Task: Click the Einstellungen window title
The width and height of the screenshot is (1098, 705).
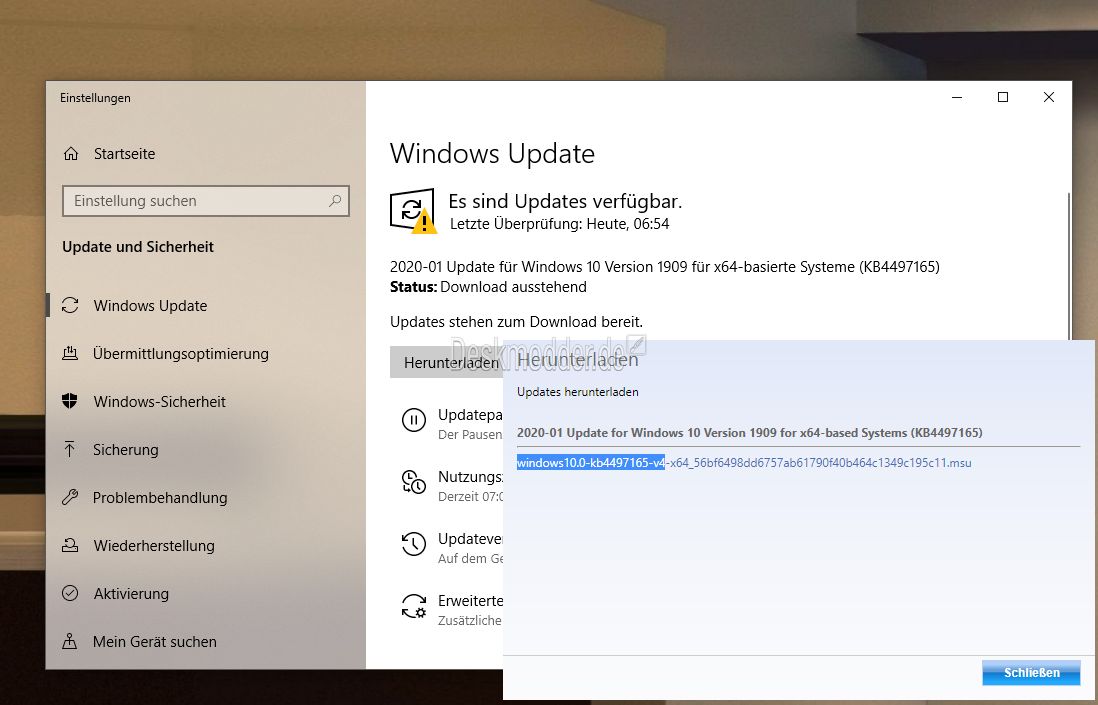Action: (x=95, y=98)
